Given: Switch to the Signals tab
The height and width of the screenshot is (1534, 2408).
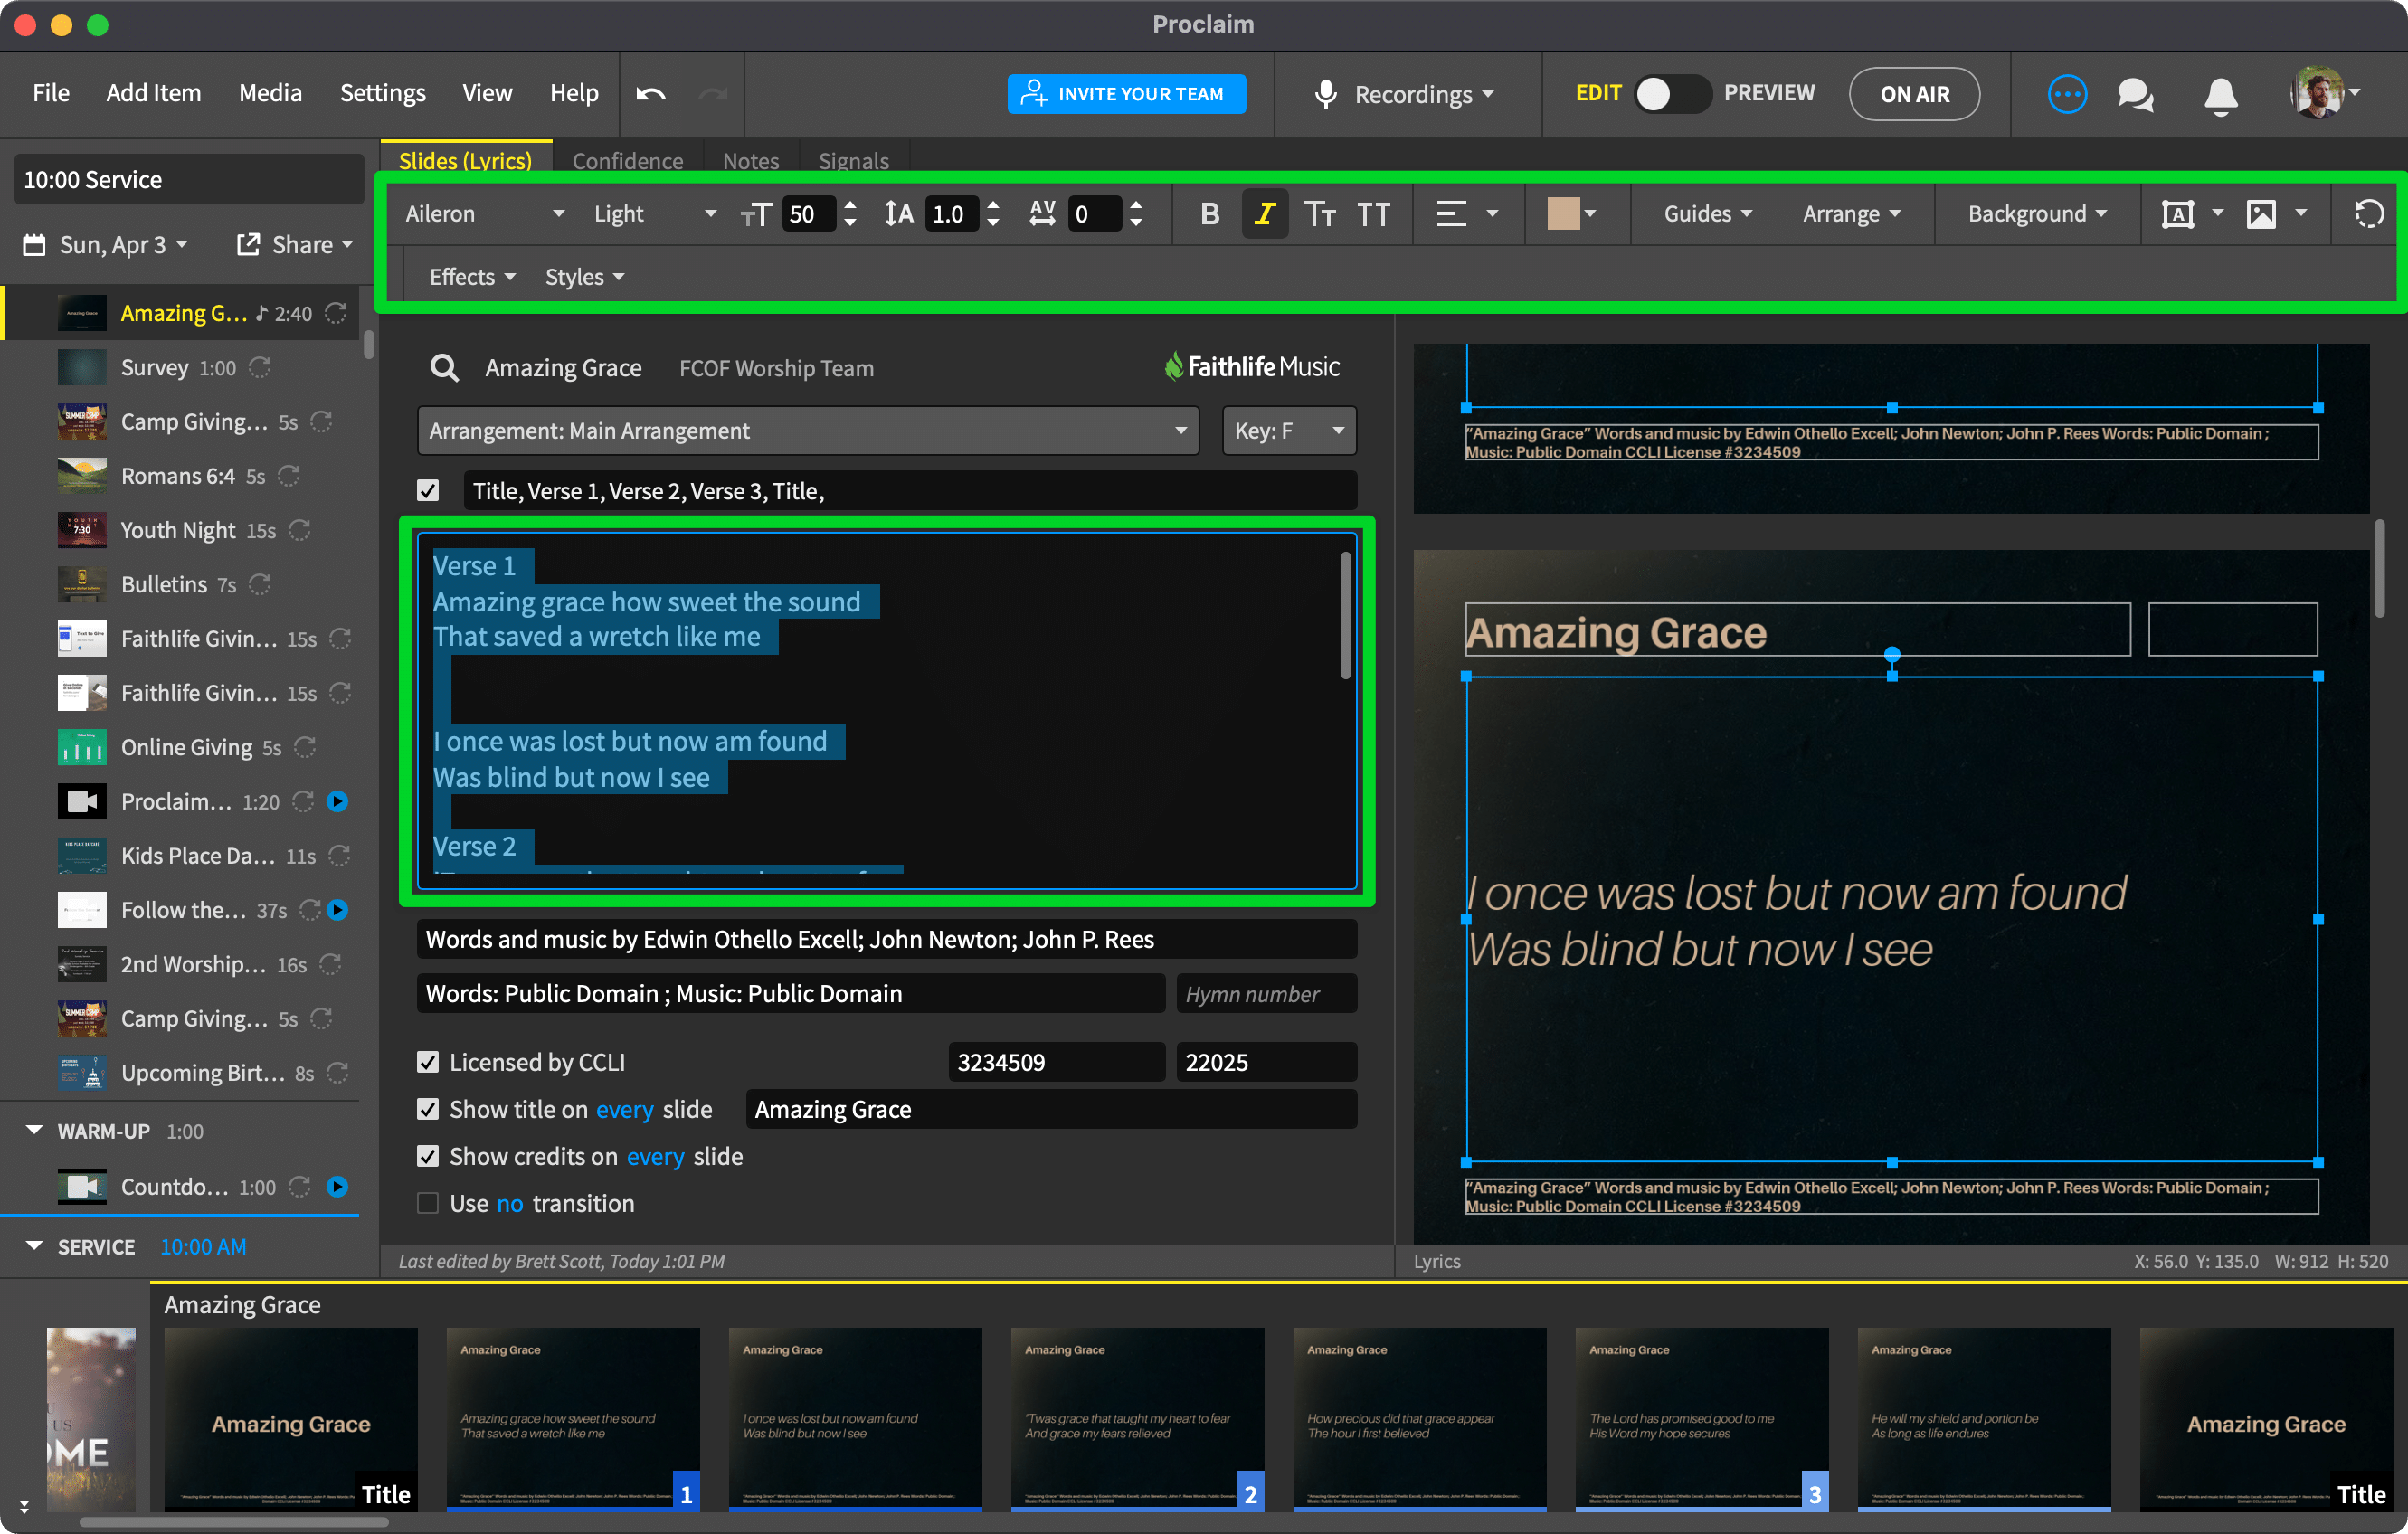Looking at the screenshot, I should click(x=853, y=160).
